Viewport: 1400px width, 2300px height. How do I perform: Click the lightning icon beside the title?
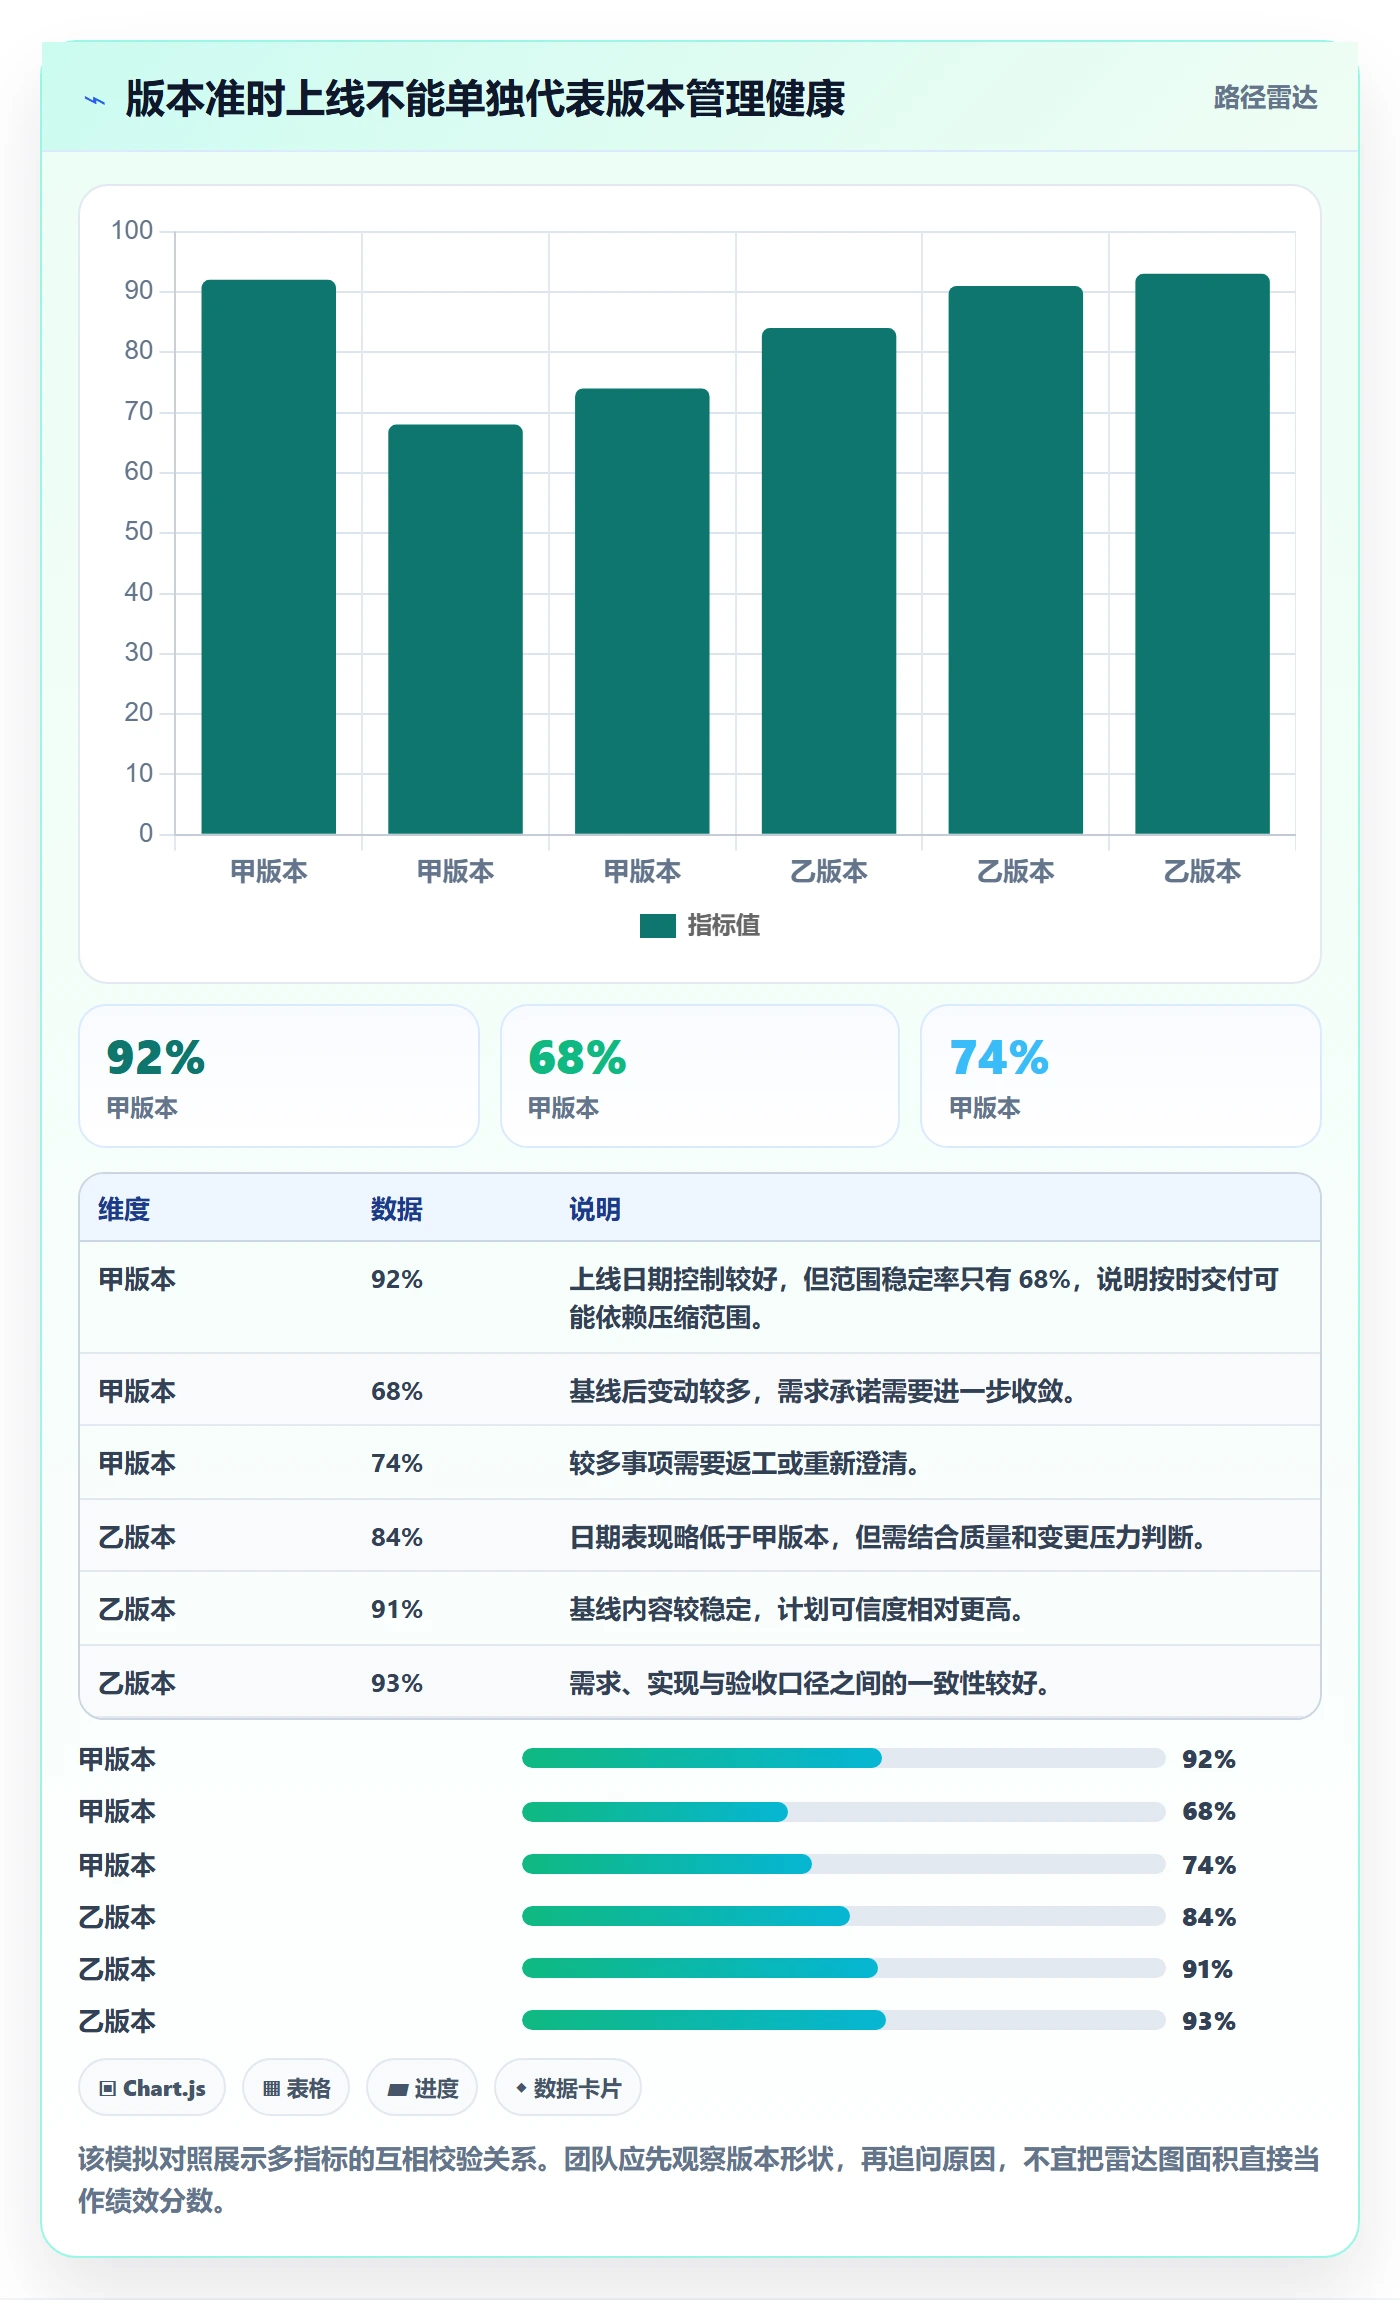[95, 100]
